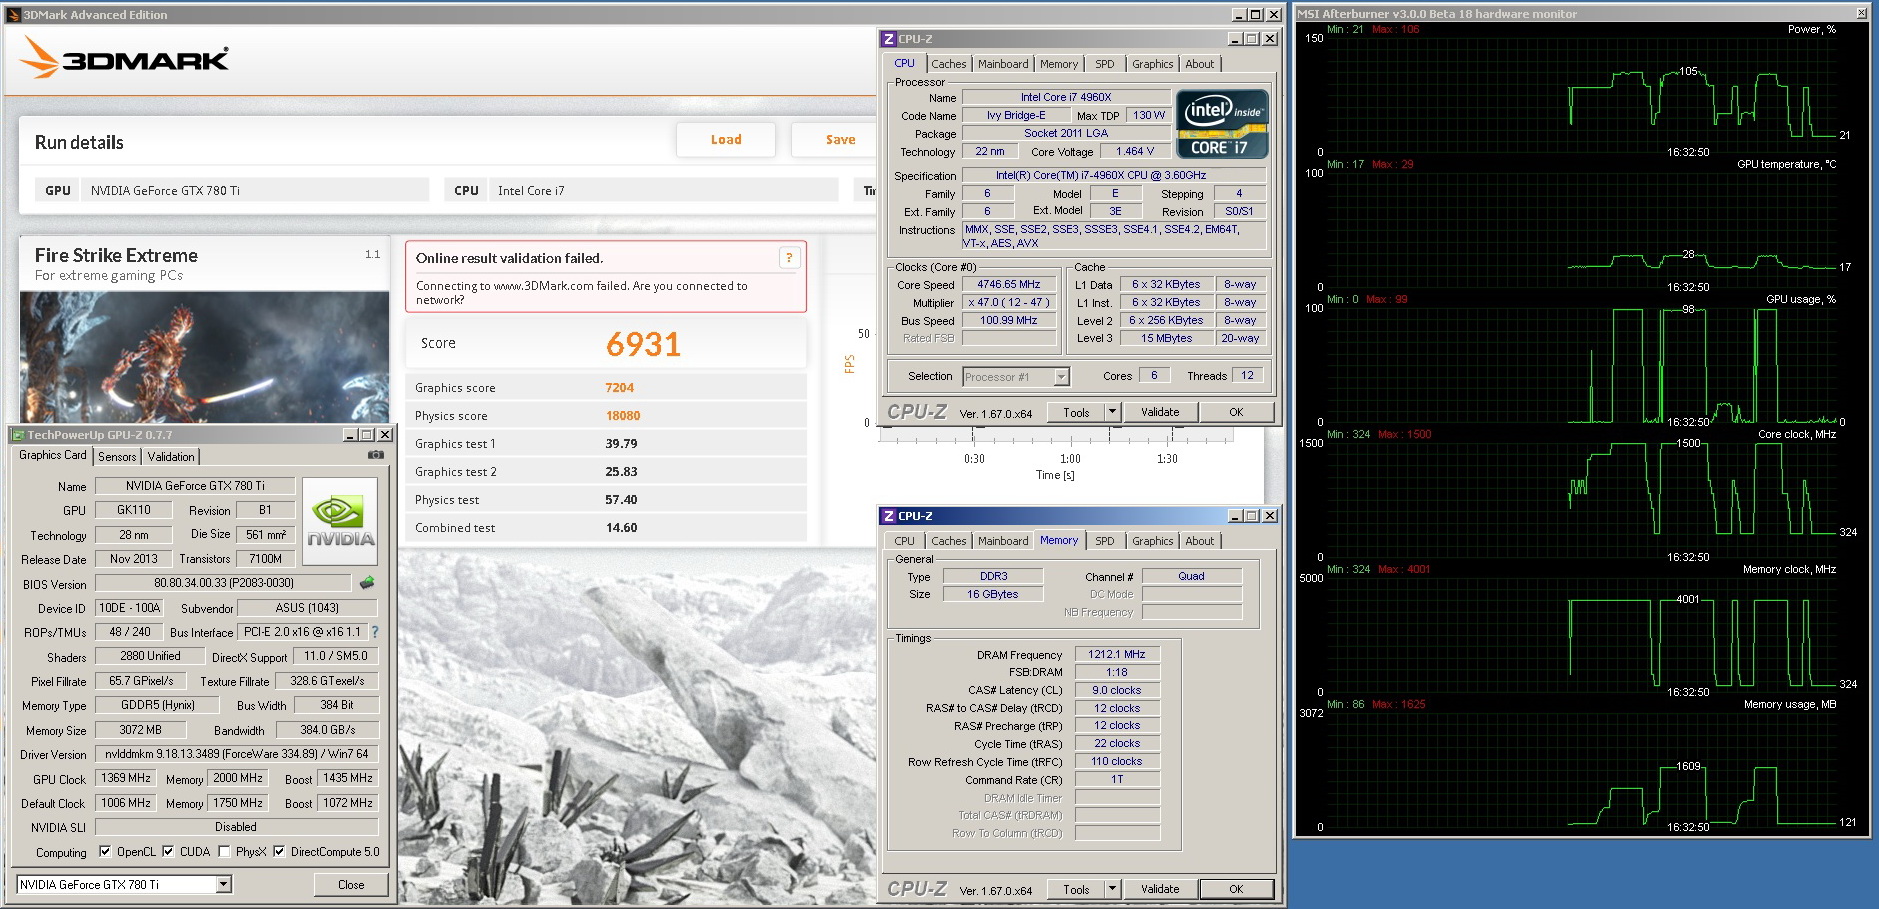This screenshot has width=1879, height=909.
Task: Click the Power % graph in Afterburner
Action: pos(1582,95)
